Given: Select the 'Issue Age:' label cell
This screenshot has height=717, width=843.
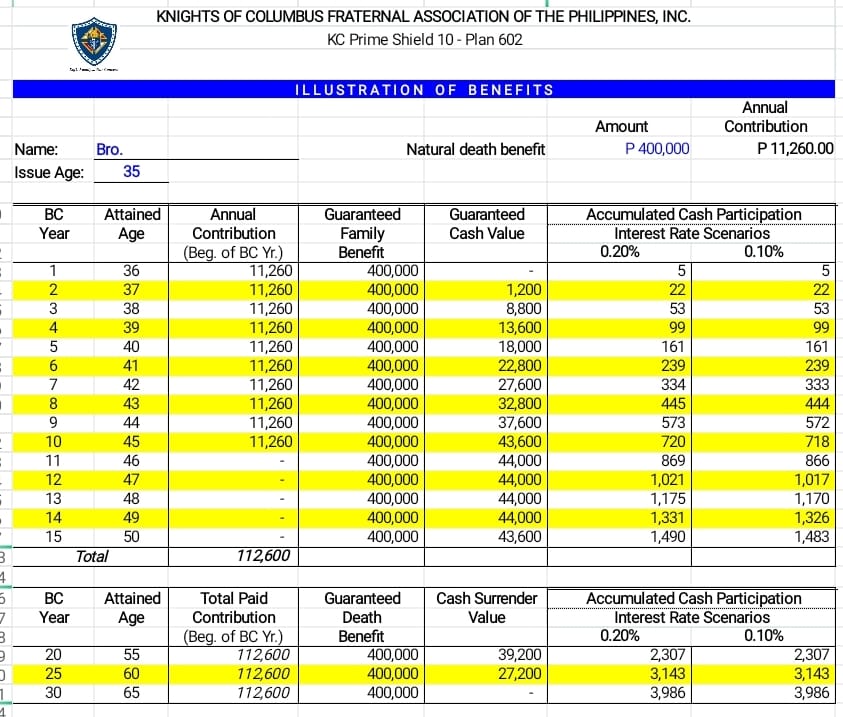Looking at the screenshot, I should (49, 173).
